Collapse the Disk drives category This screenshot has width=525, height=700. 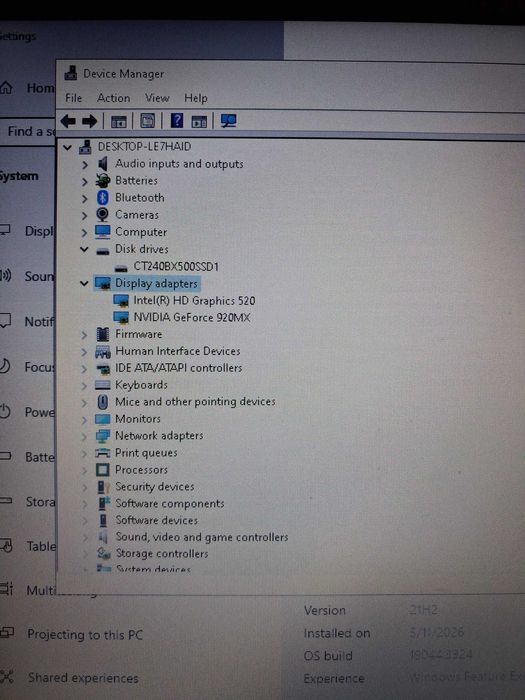click(x=84, y=249)
